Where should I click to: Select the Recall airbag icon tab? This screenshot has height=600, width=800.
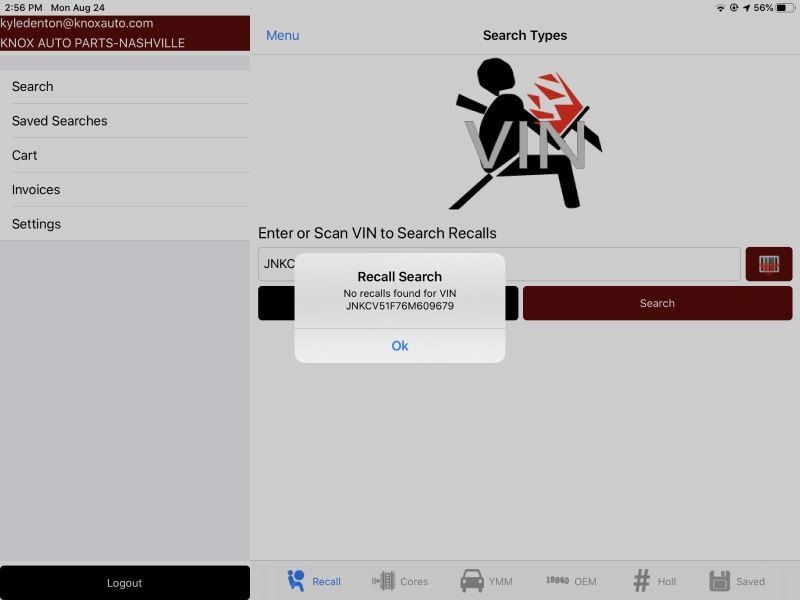[295, 581]
